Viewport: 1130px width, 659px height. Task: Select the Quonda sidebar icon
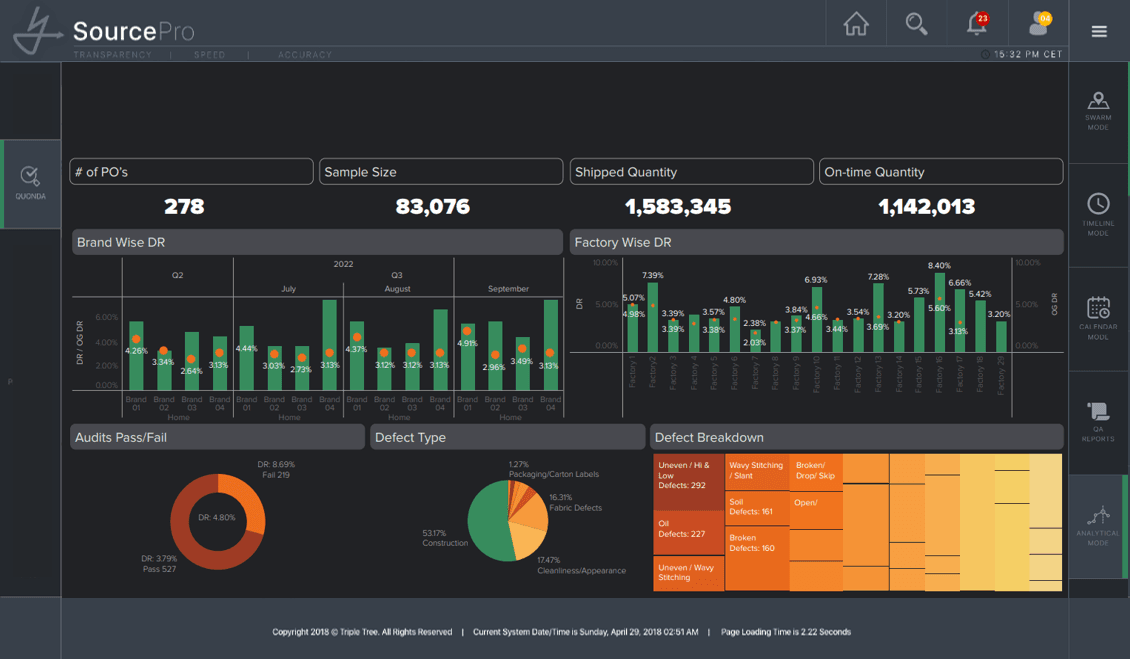pos(30,183)
